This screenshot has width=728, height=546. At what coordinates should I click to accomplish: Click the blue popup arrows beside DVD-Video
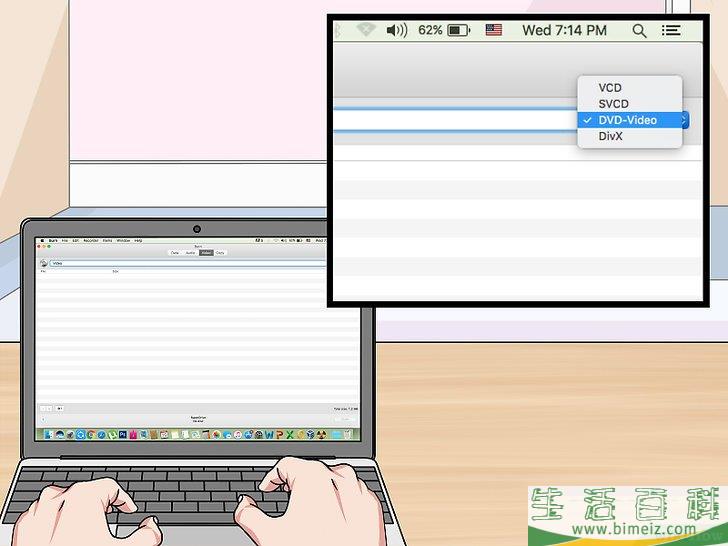[x=685, y=120]
